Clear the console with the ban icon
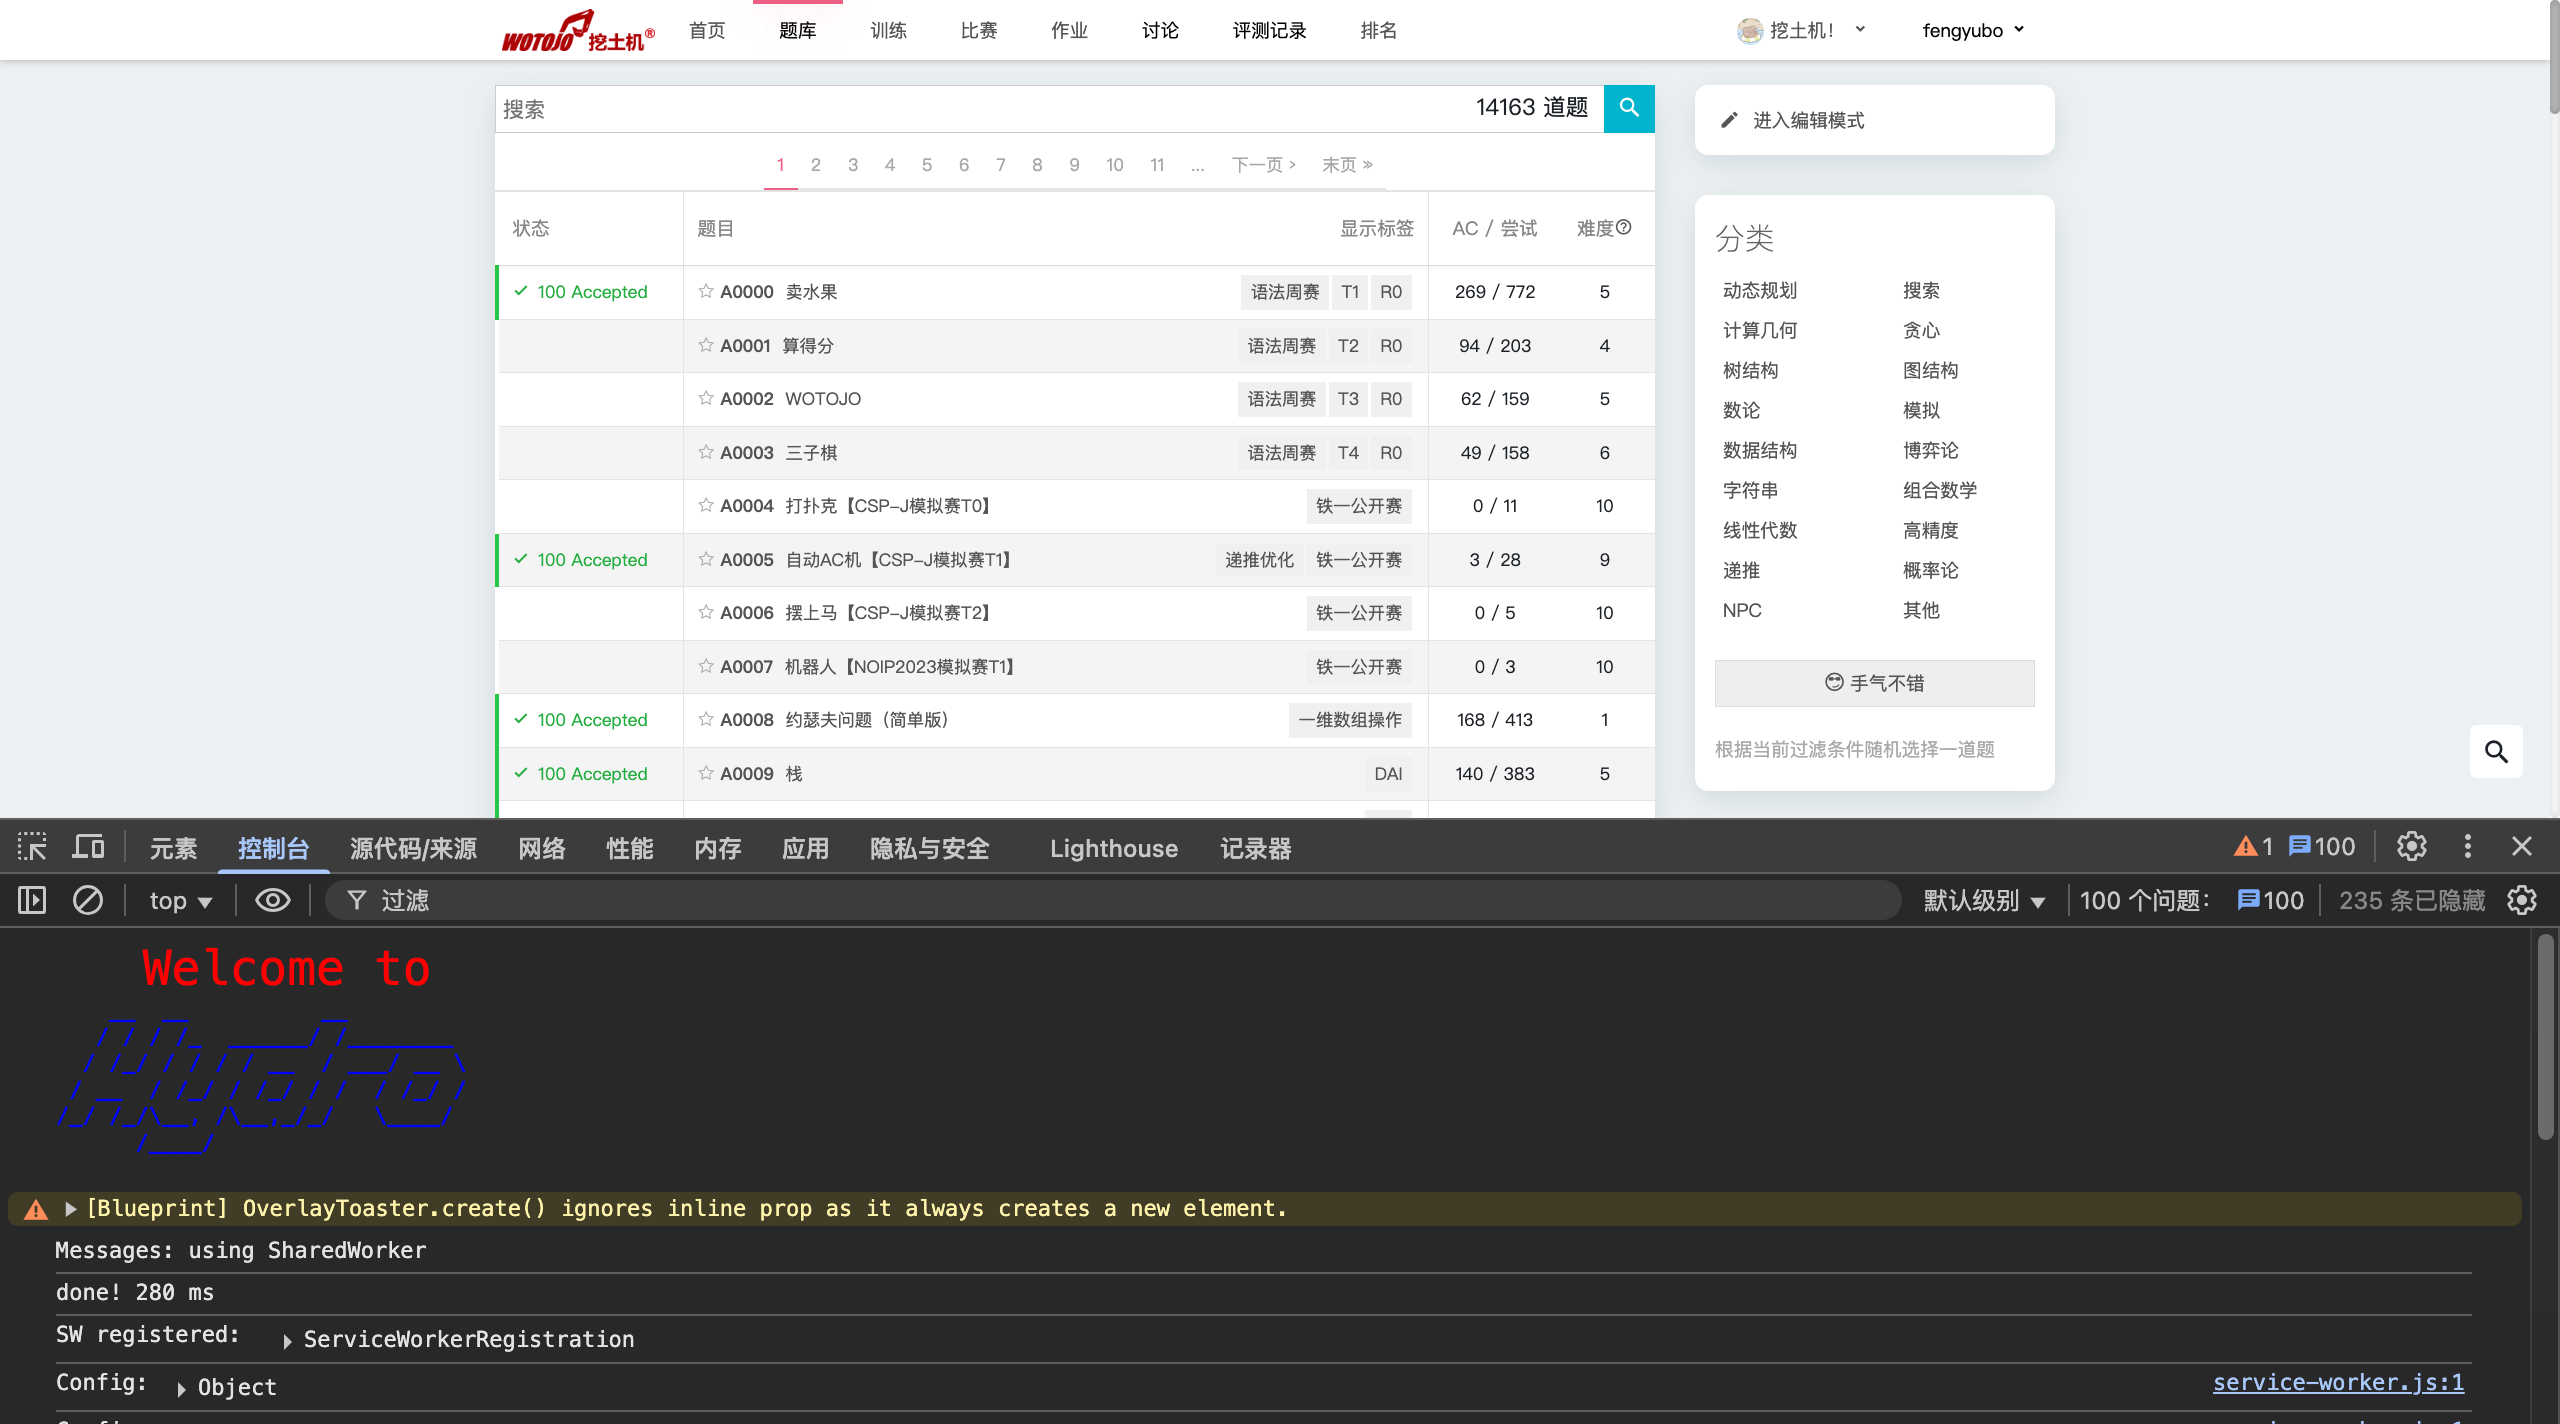The height and width of the screenshot is (1424, 2560). click(88, 901)
